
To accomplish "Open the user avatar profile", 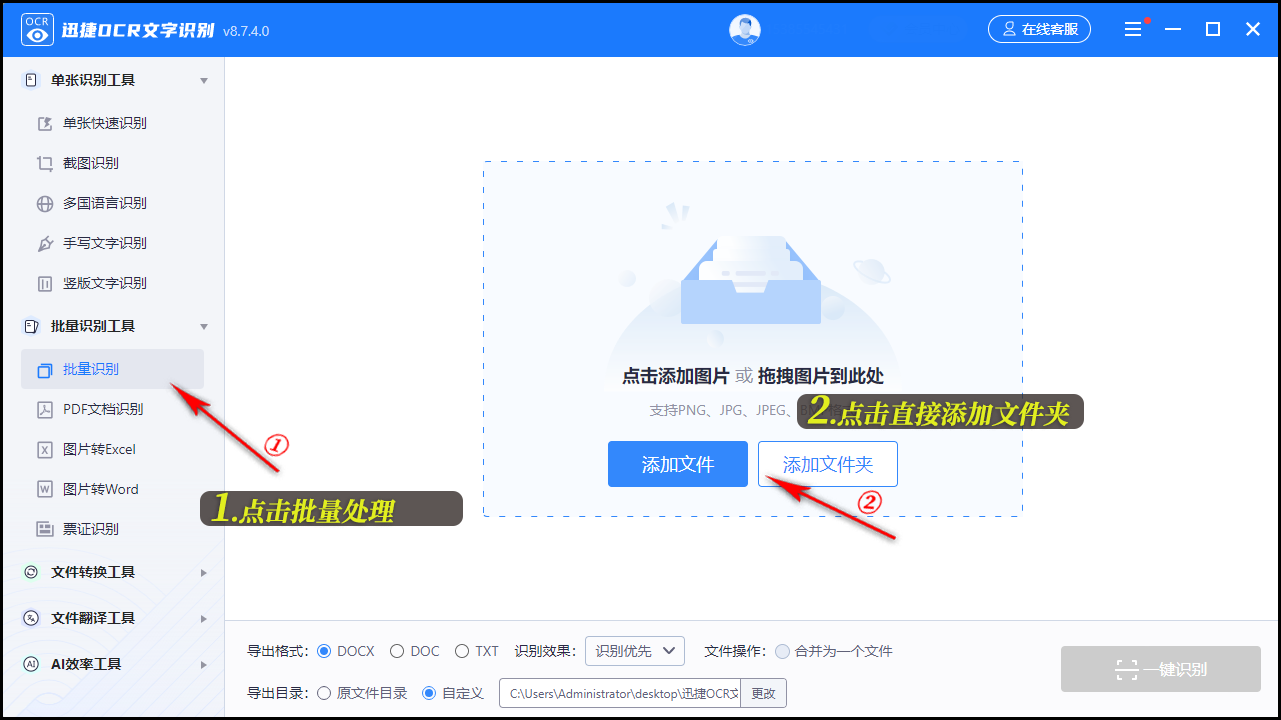I will pyautogui.click(x=745, y=30).
